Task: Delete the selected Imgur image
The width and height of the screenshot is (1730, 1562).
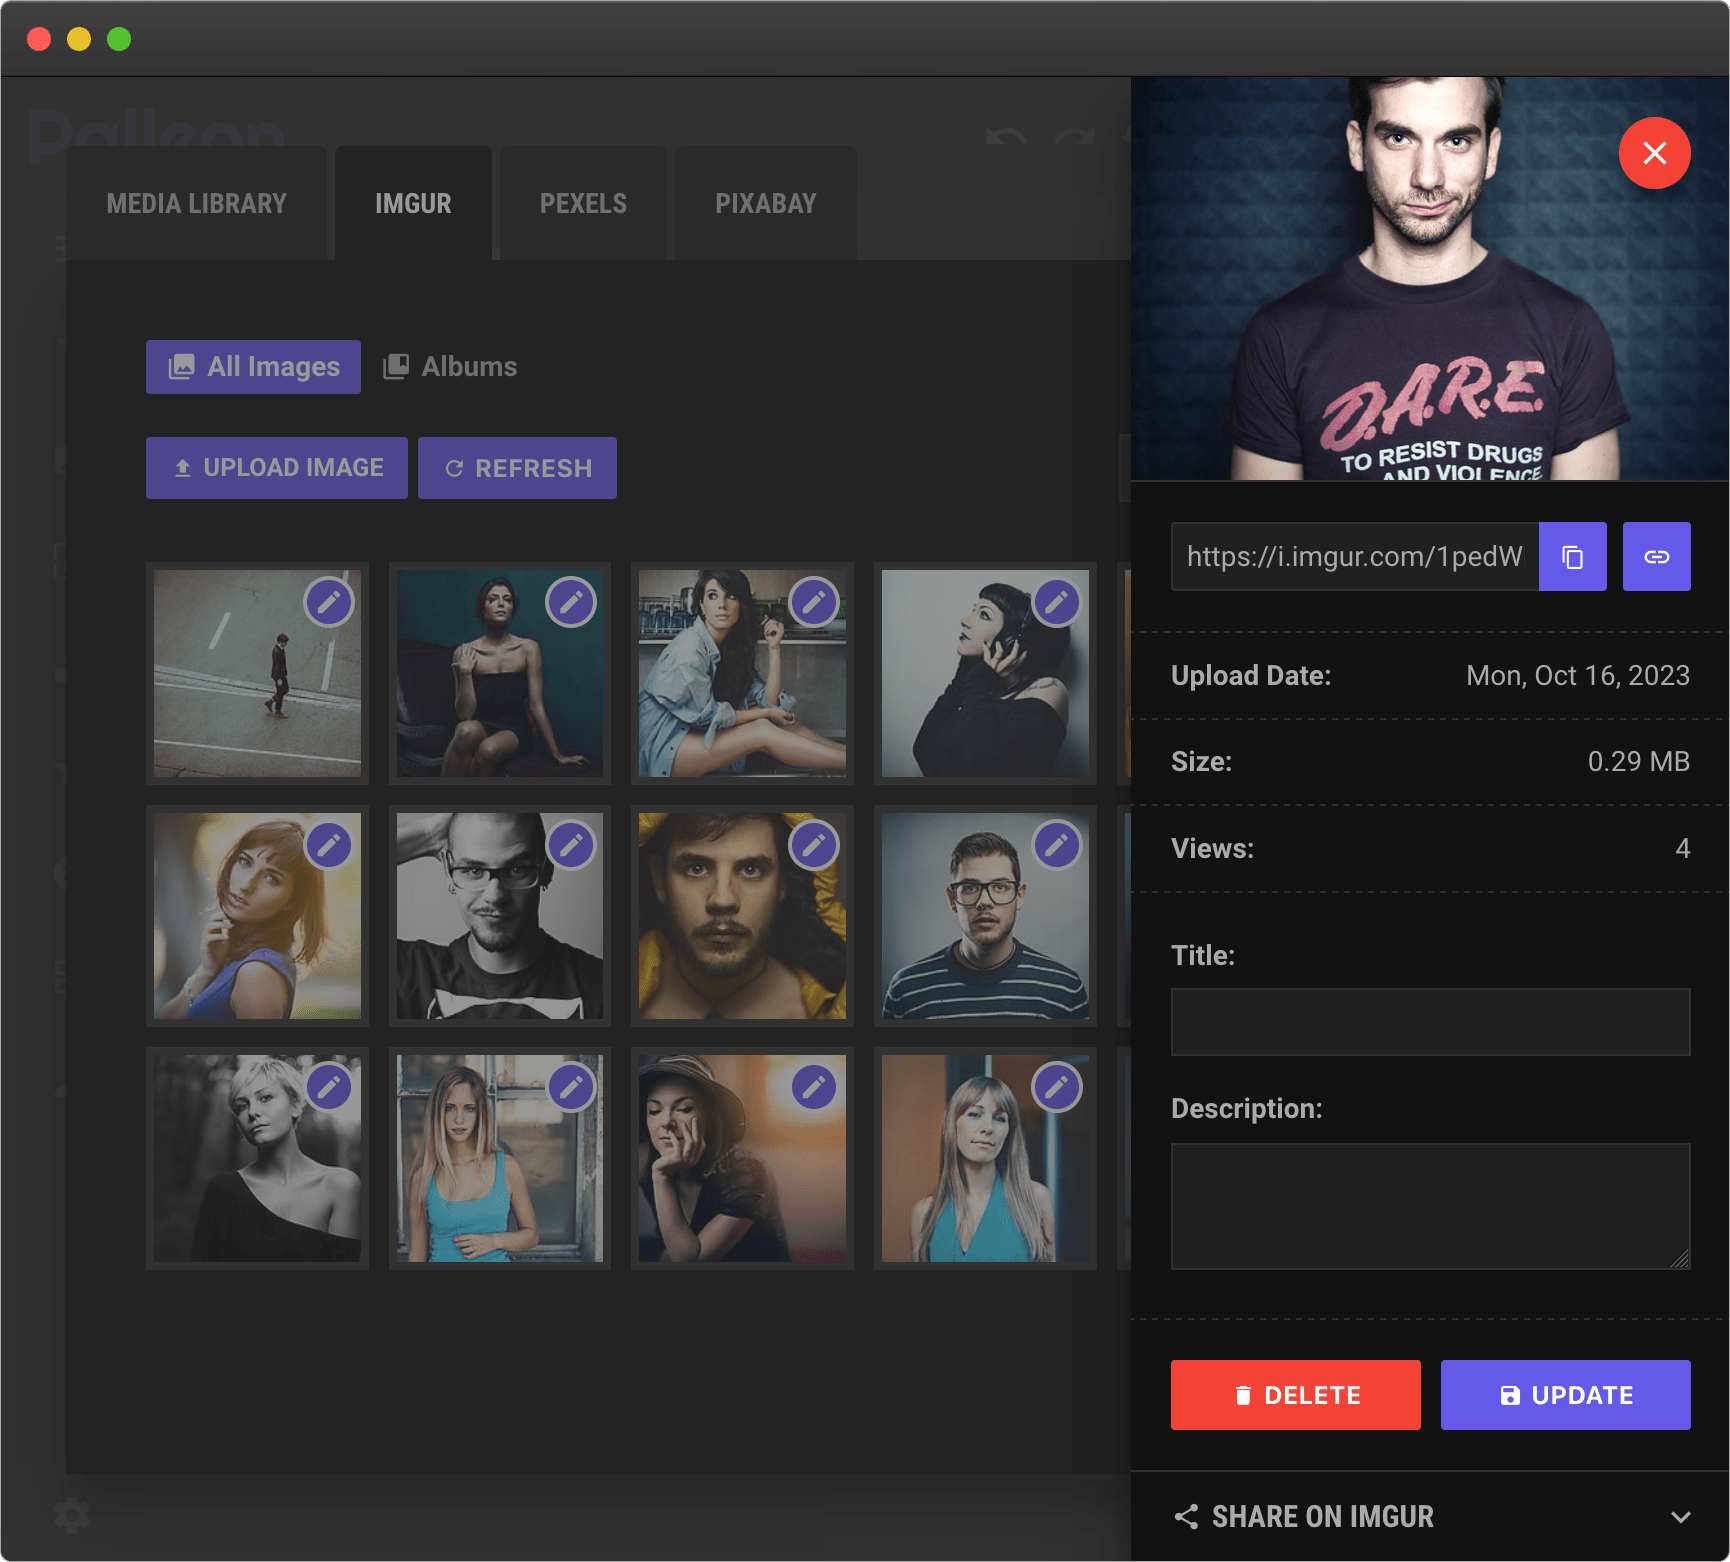Action: (1295, 1395)
